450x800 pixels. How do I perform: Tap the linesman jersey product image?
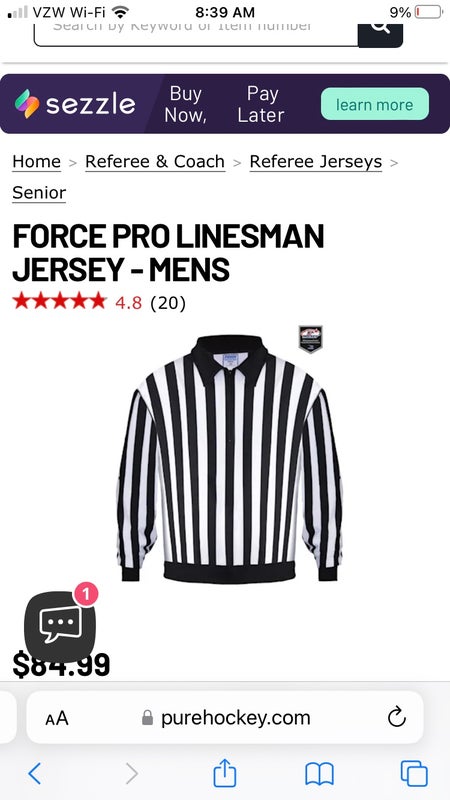click(x=230, y=458)
